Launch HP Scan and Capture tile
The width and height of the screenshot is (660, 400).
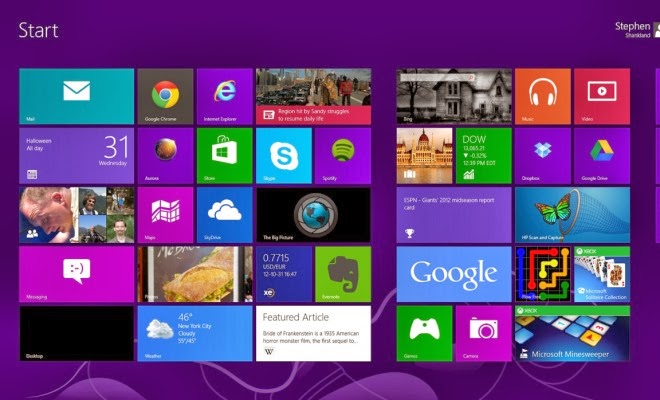click(572, 215)
